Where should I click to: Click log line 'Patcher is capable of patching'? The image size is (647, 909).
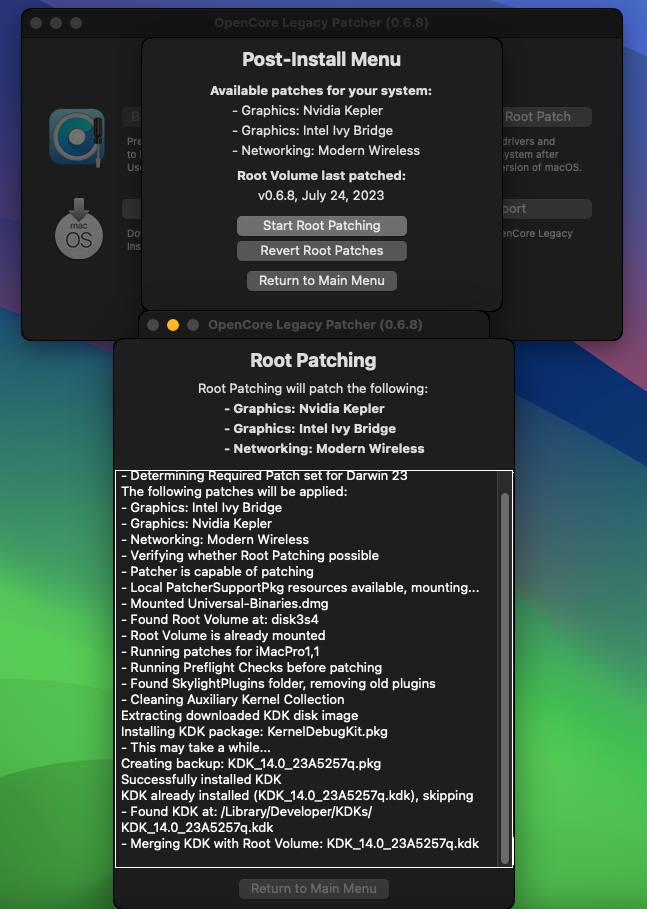pos(217,571)
